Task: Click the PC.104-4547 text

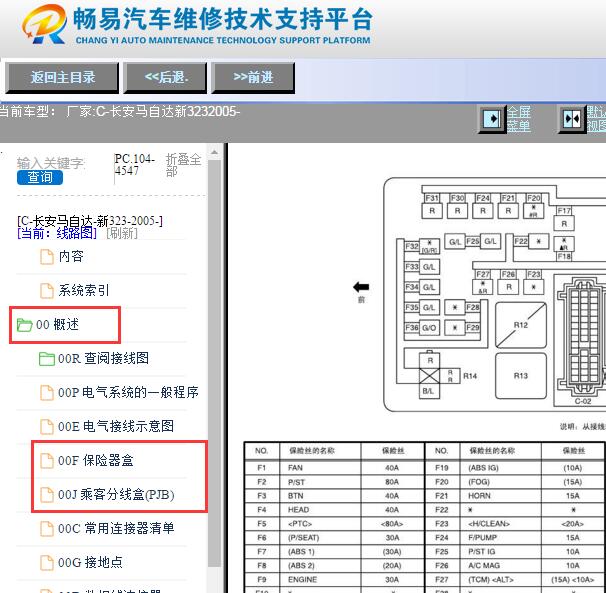Action: 134,165
